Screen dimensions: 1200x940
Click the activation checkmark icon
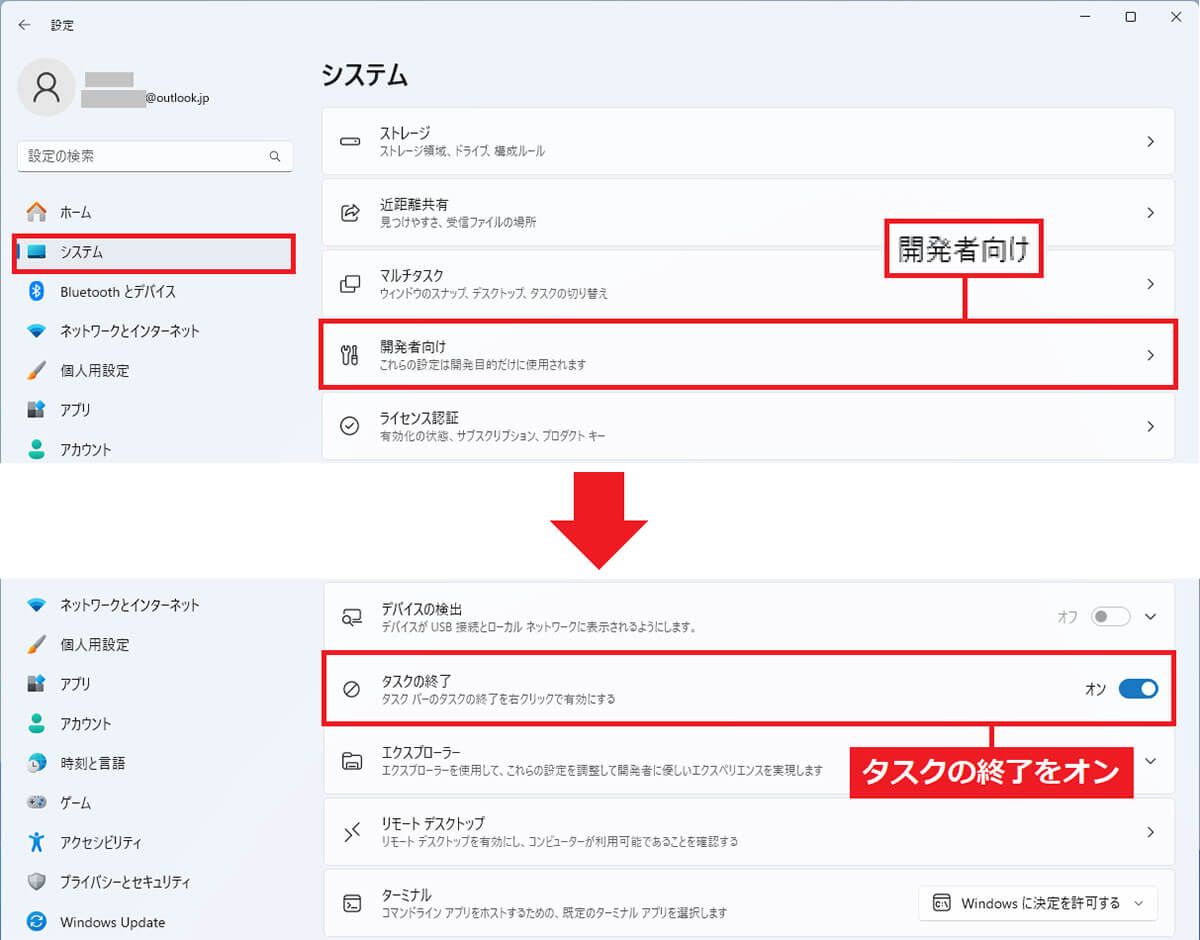tap(350, 426)
